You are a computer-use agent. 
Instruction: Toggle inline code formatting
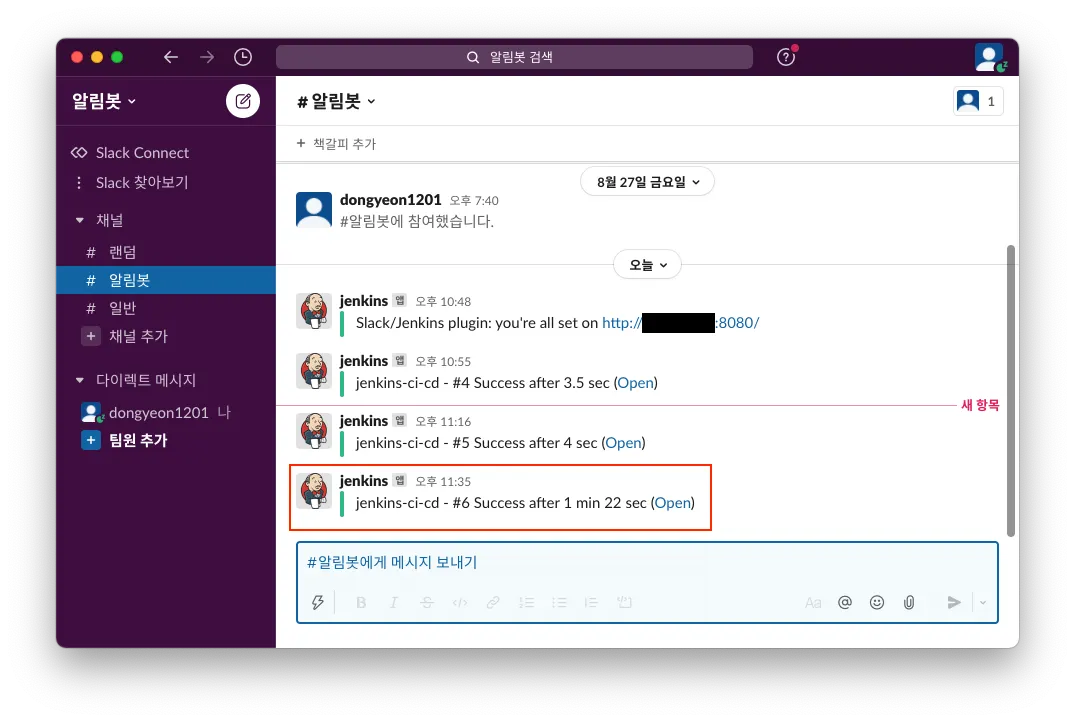click(459, 602)
